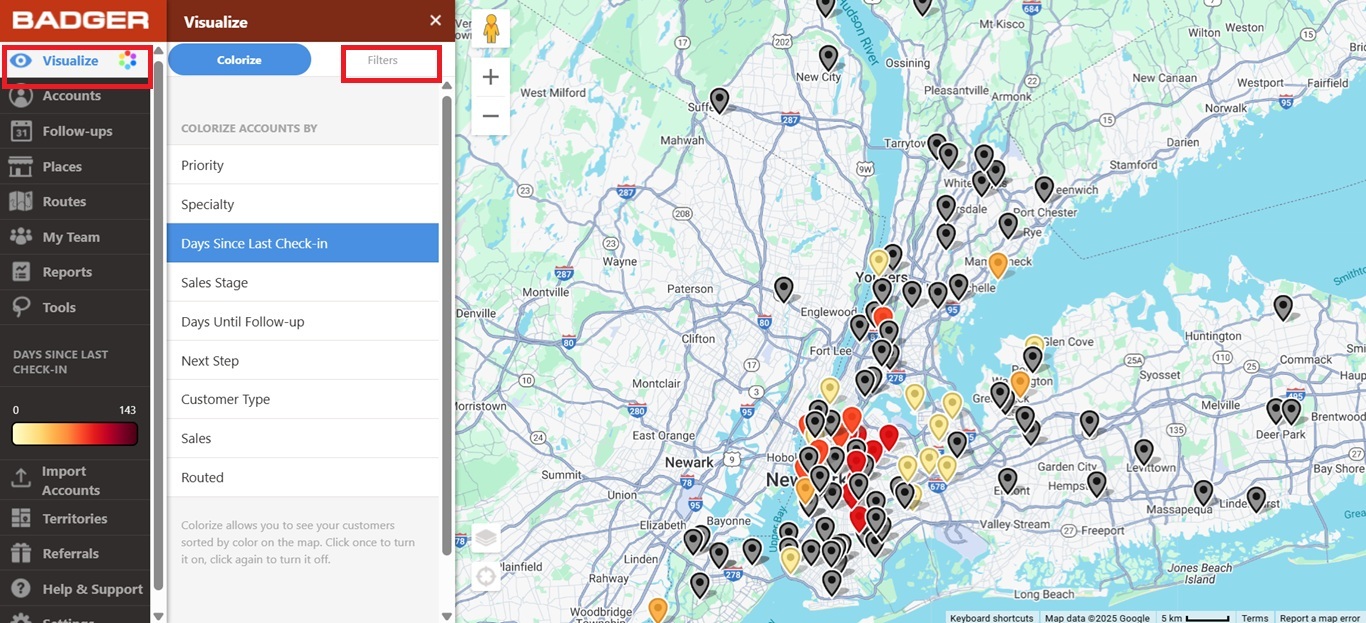
Task: Open Accounts via its person icon
Action: coord(21,96)
